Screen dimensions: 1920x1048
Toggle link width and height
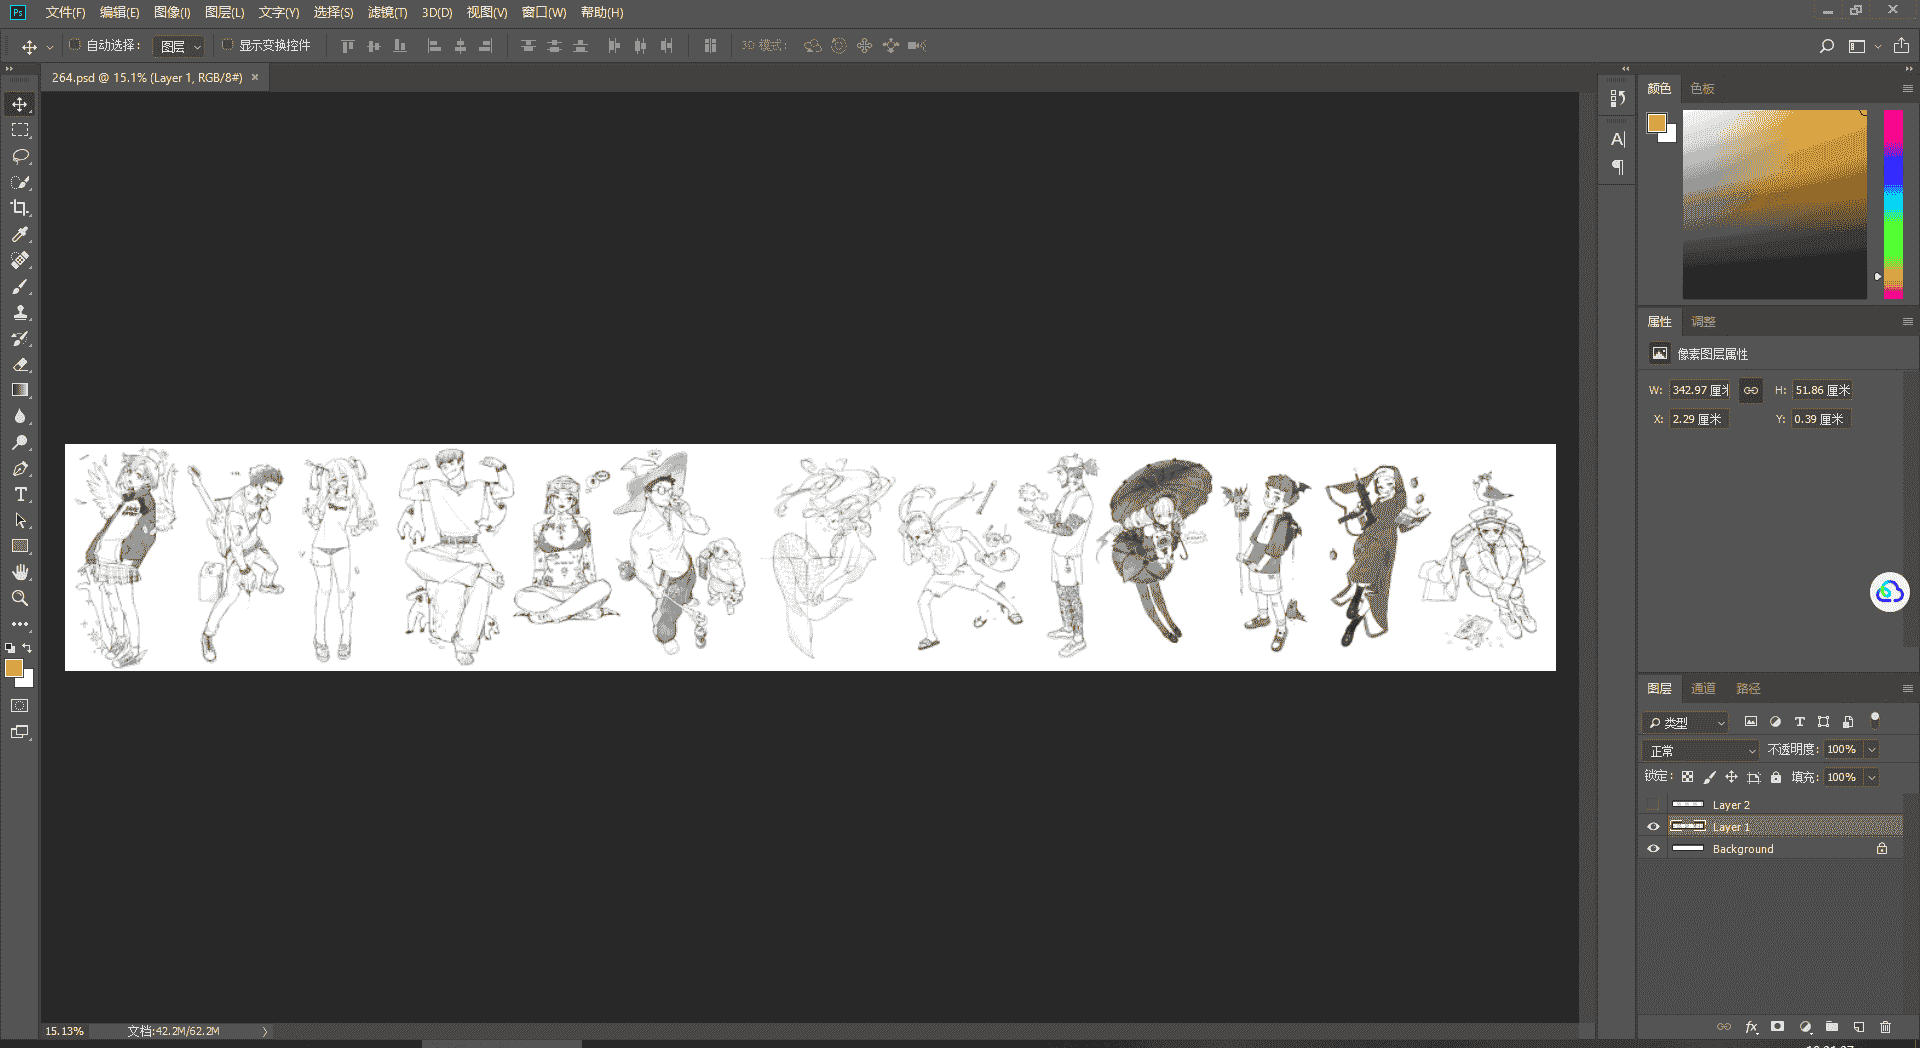point(1750,391)
